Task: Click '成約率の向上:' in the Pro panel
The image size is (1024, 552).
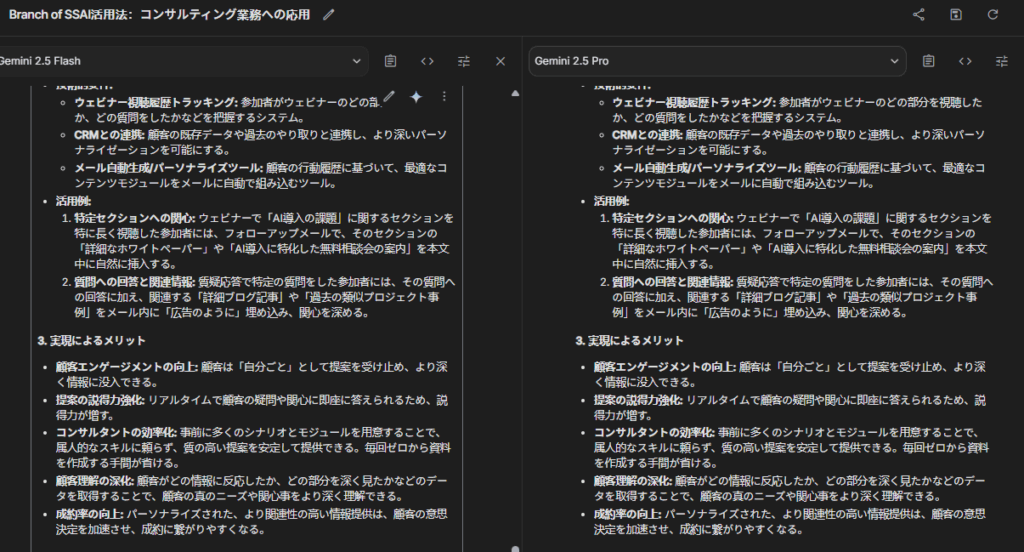Action: 628,514
